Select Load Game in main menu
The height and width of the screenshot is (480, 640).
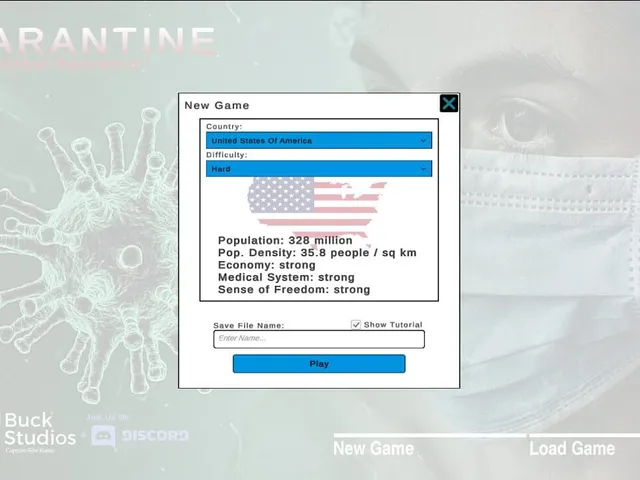(x=572, y=449)
